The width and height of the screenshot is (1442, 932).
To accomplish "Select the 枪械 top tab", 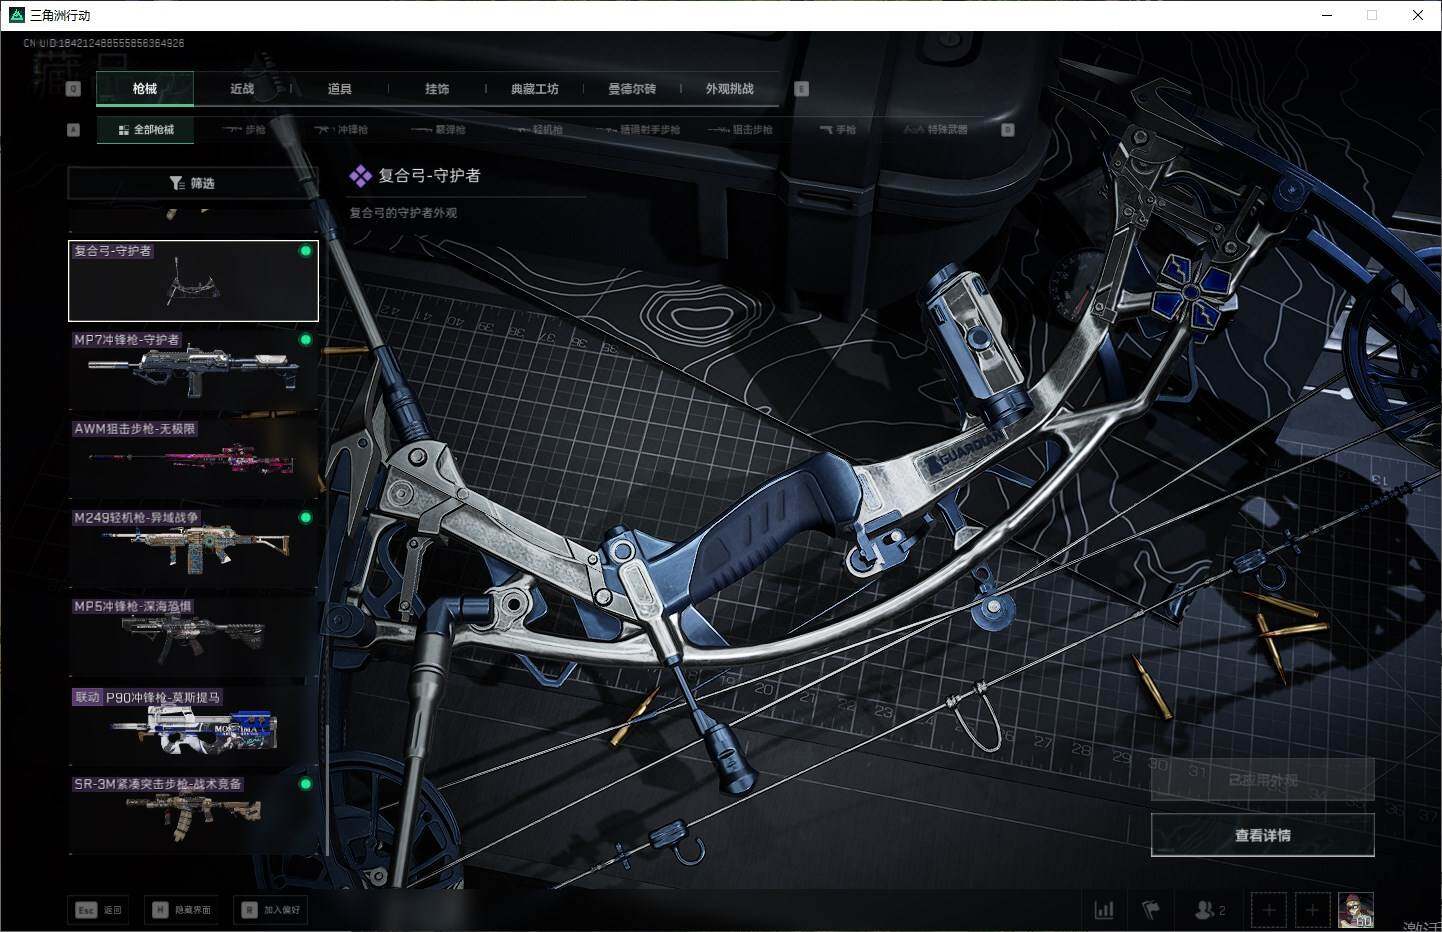I will point(145,89).
